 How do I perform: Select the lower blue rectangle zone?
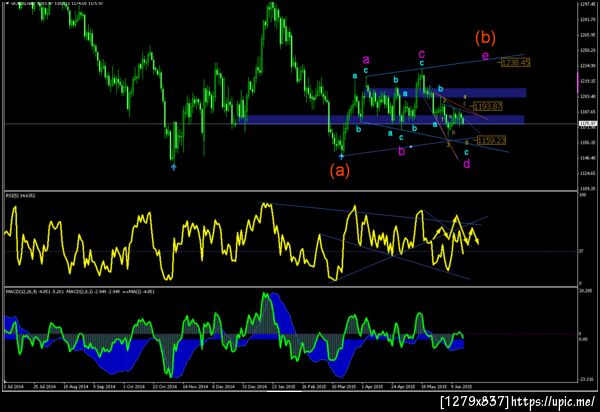coord(381,119)
